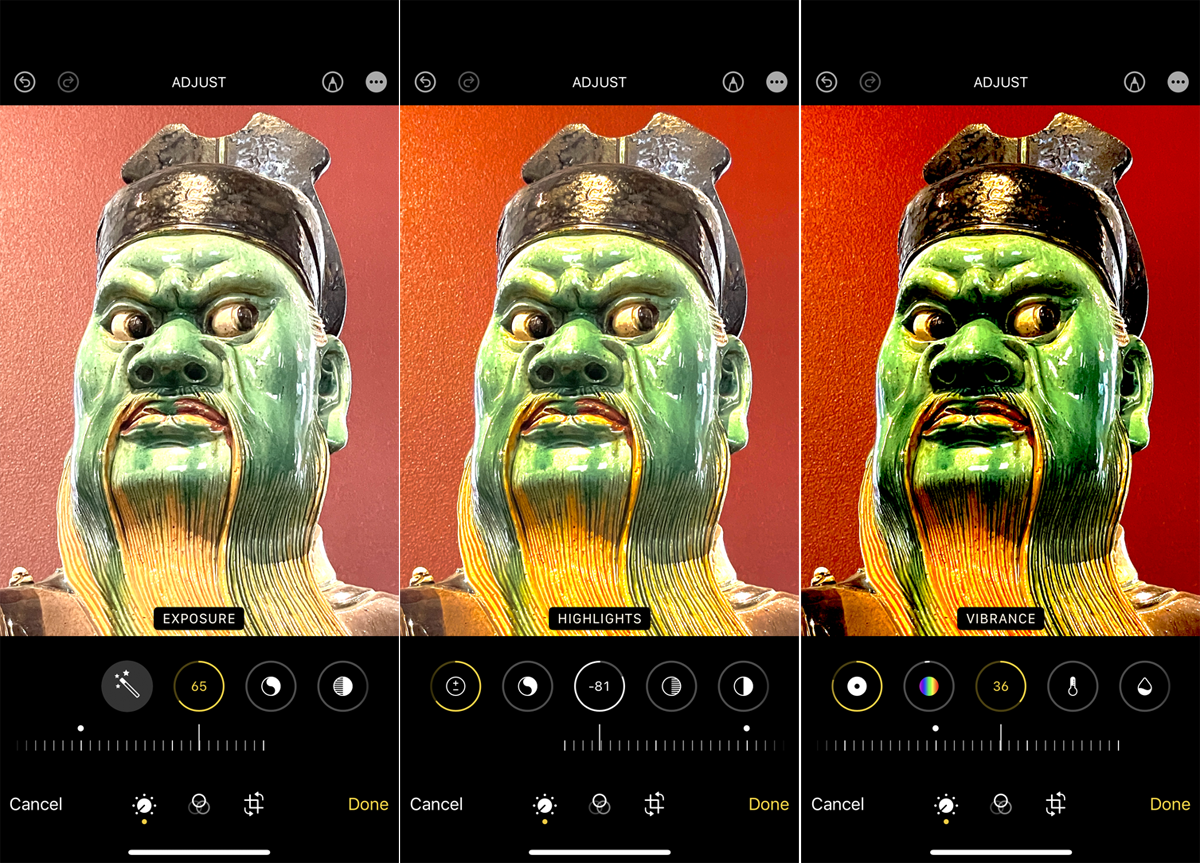Tap the Auto-enhance magic wand in Exposure screen

coord(127,686)
